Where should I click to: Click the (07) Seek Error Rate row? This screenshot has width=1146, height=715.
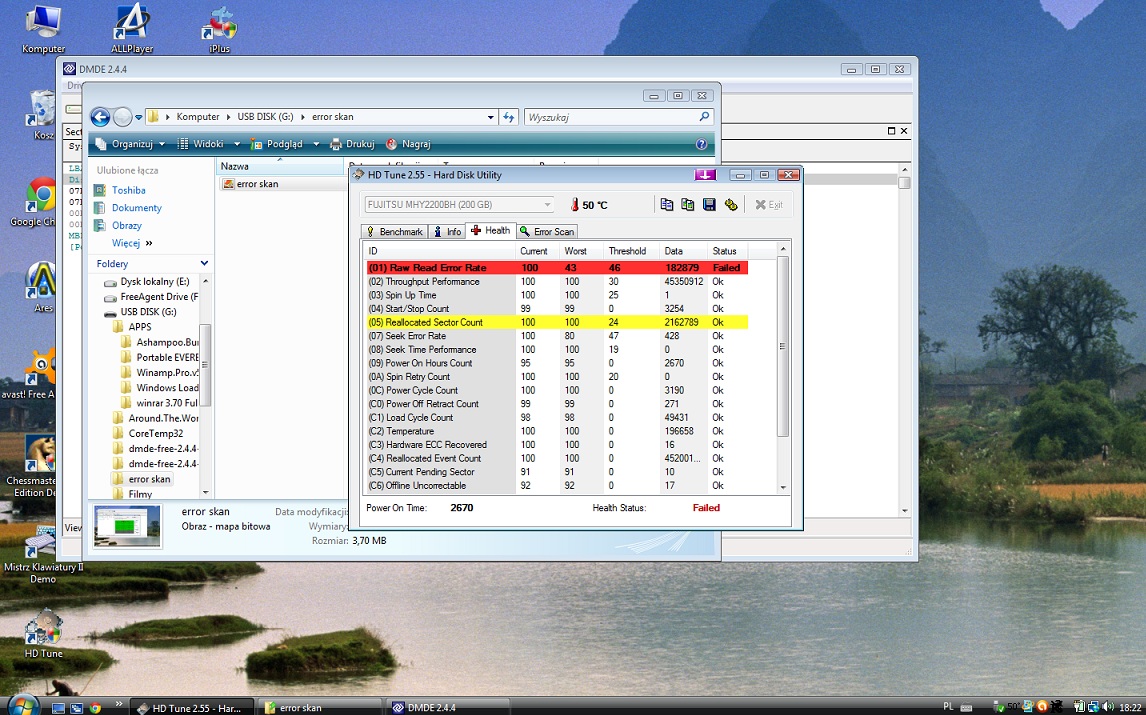tap(557, 336)
